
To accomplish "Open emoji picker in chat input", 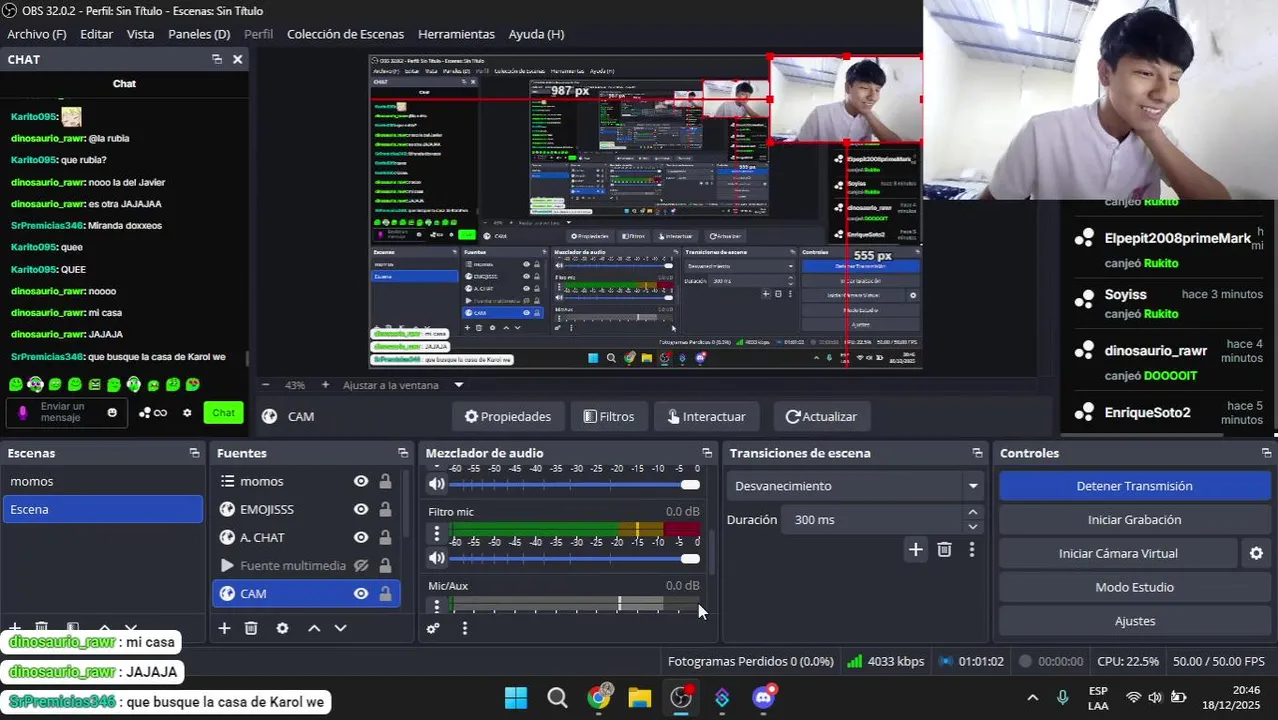I will (x=112, y=413).
